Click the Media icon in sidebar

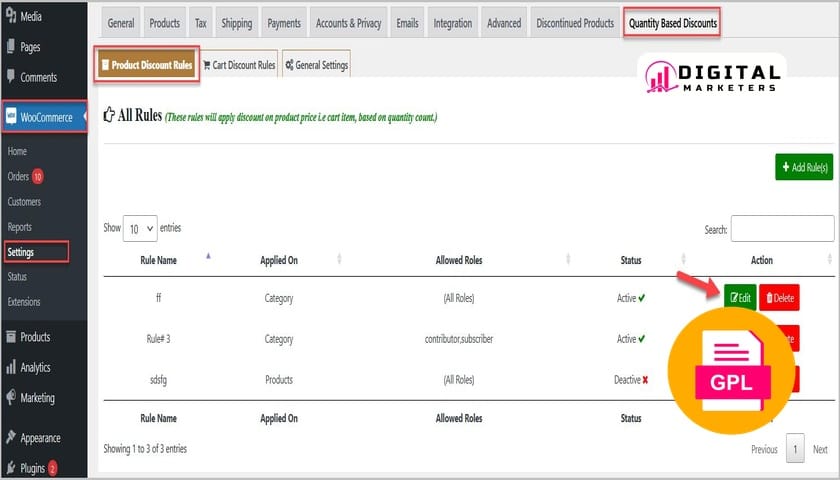tap(10, 17)
